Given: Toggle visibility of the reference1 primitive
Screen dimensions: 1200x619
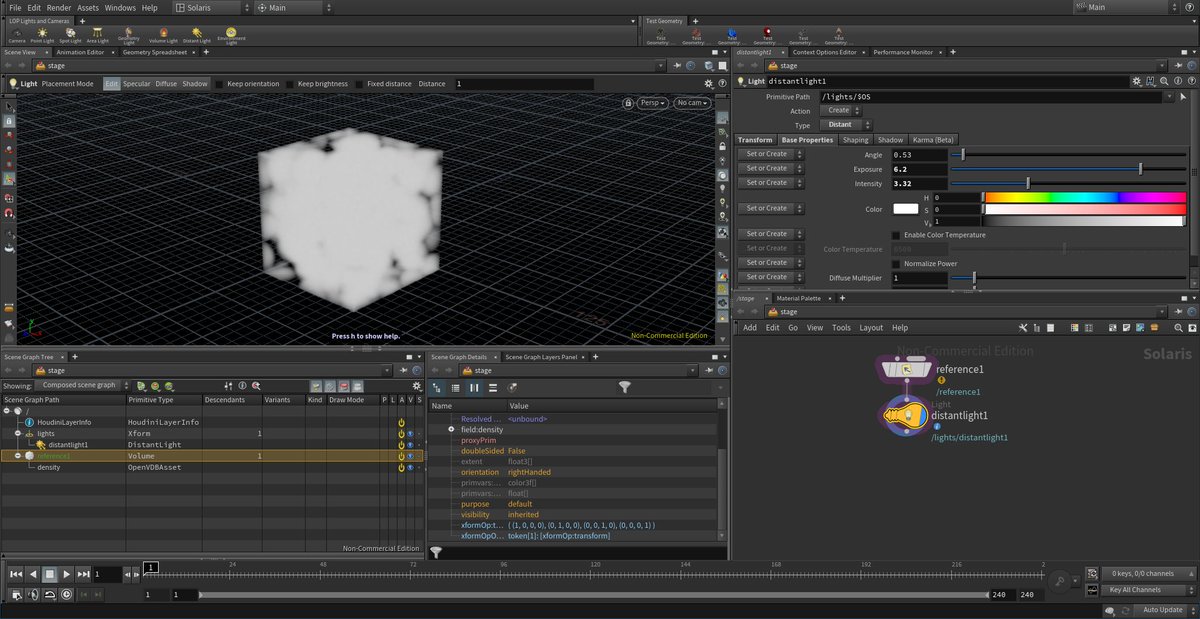Looking at the screenshot, I should [x=410, y=456].
